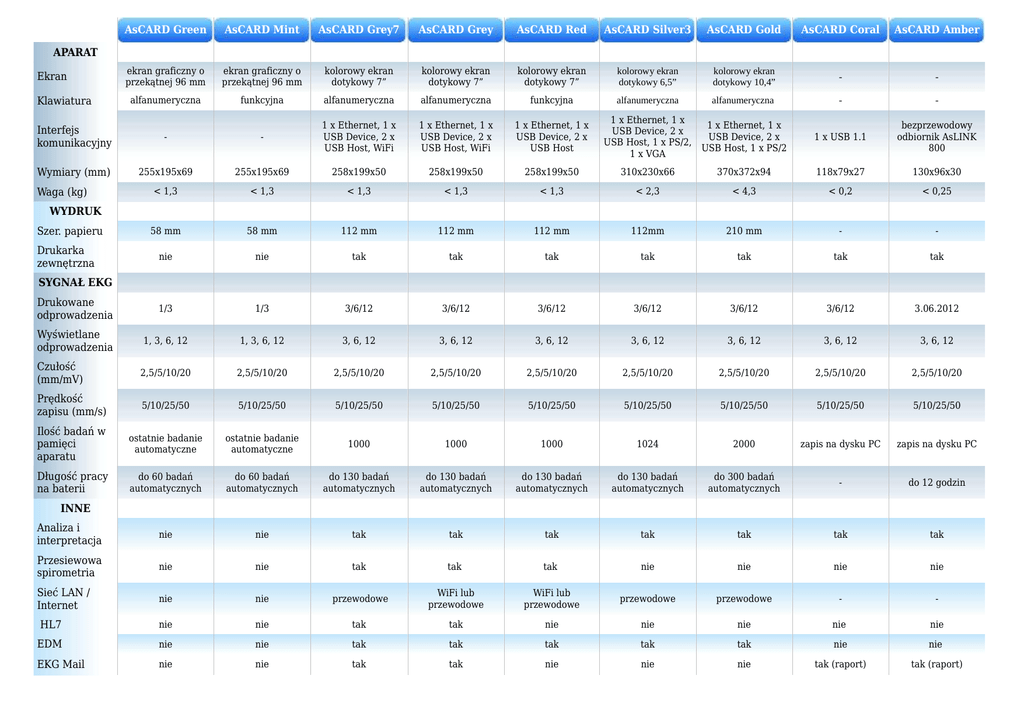Viewport: 1024px width, 724px height.
Task: Click the INNE section heading
Action: click(x=75, y=508)
